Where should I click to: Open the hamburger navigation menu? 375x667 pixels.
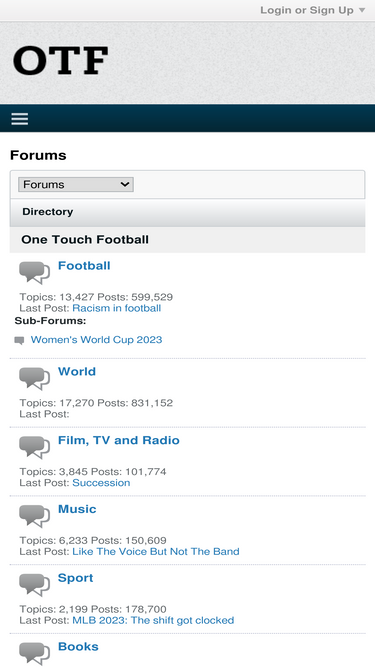pos(20,119)
